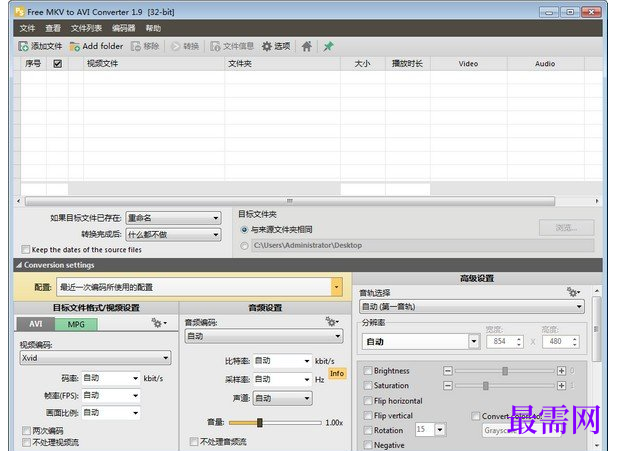Sort by 播放时长 column header
The image size is (619, 451).
(407, 64)
